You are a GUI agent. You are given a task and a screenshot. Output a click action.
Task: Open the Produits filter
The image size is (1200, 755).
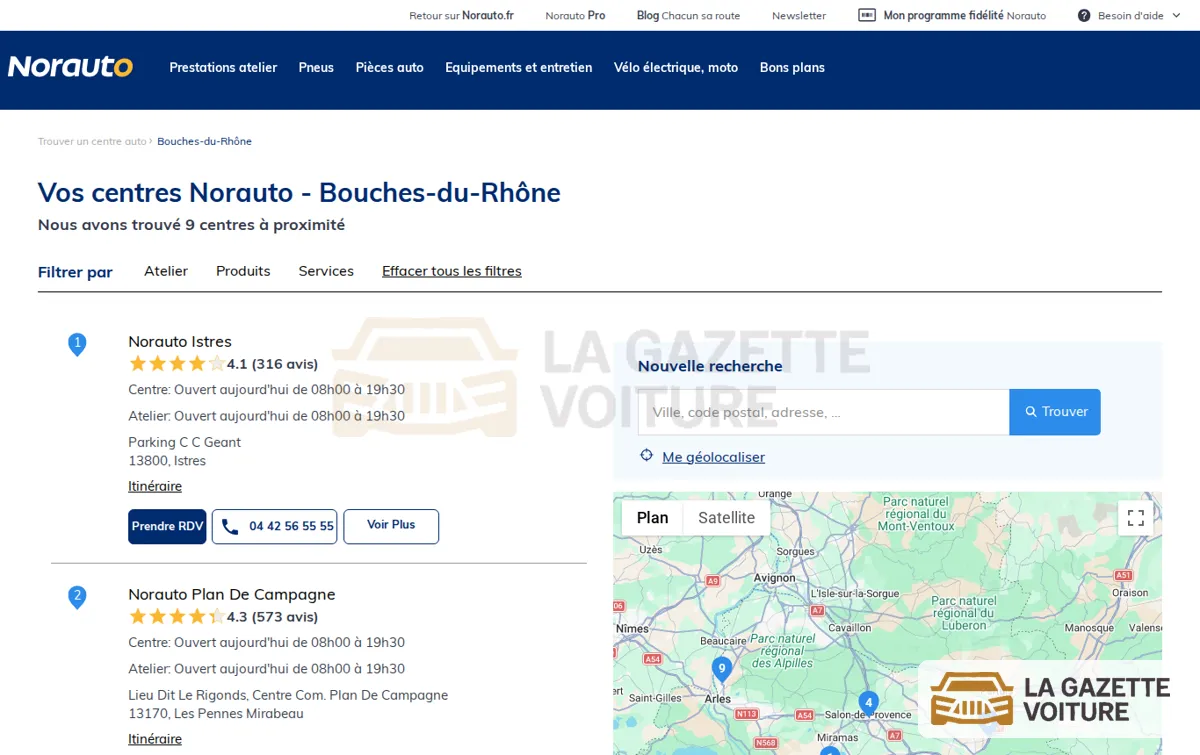[243, 271]
